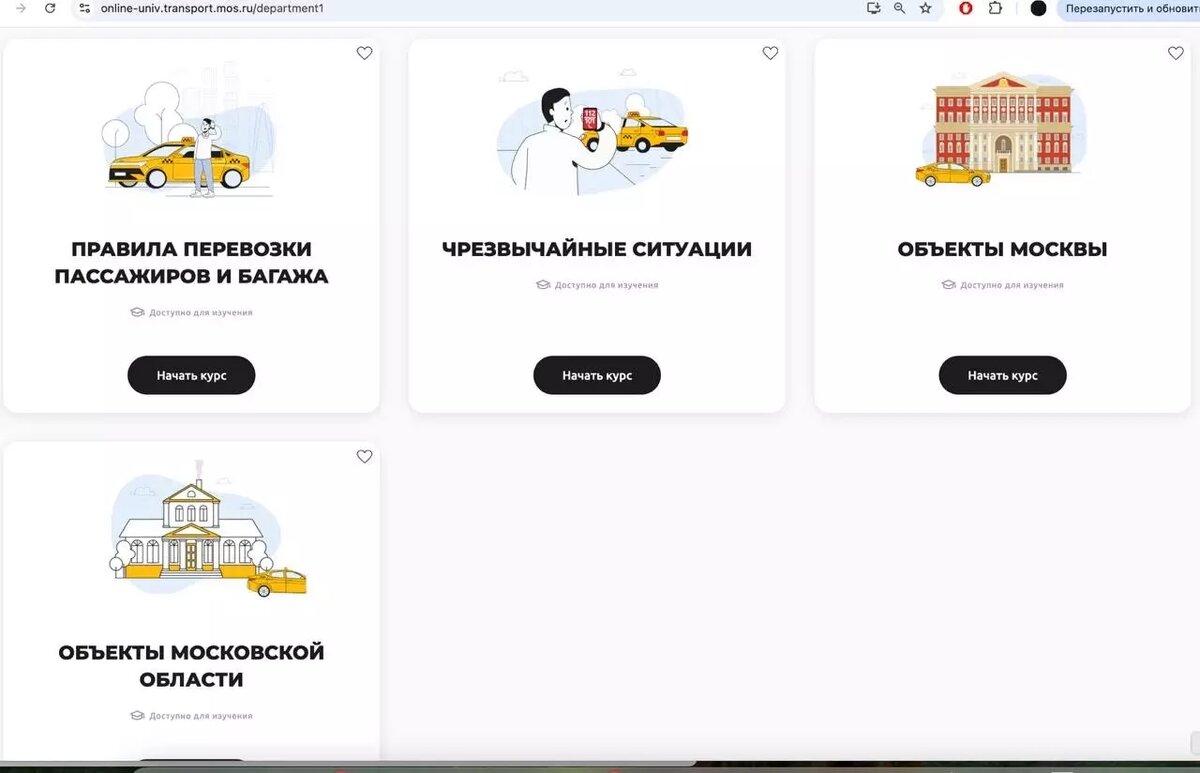The width and height of the screenshot is (1200, 773).
Task: Click graduation cap icon in Правила перевозки card
Action: point(137,312)
